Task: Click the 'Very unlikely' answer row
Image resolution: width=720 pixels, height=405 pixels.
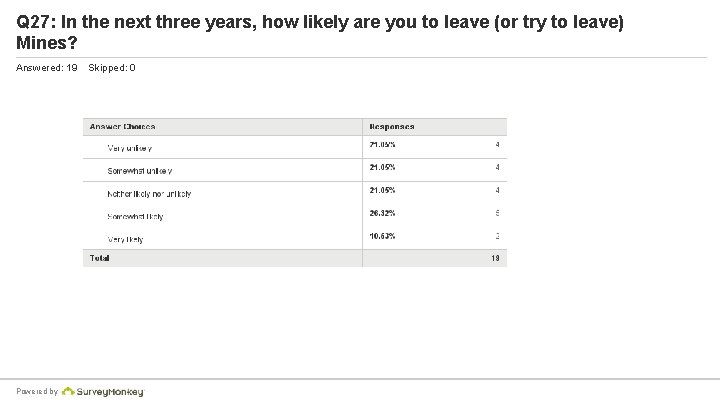Action: point(295,147)
